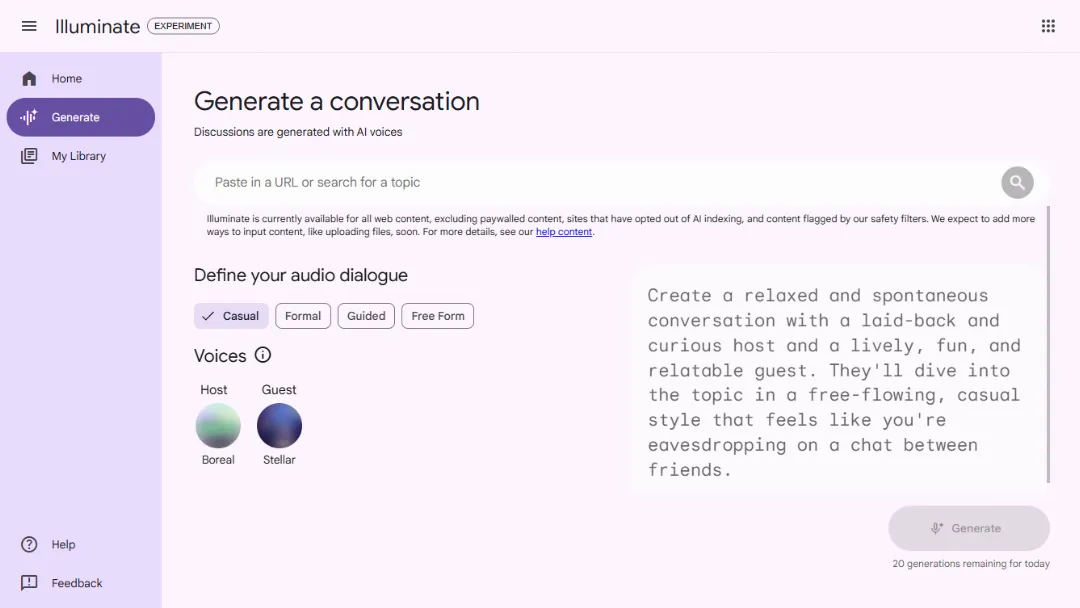This screenshot has height=608, width=1080.
Task: Select the Casual dialogue style
Action: point(231,316)
